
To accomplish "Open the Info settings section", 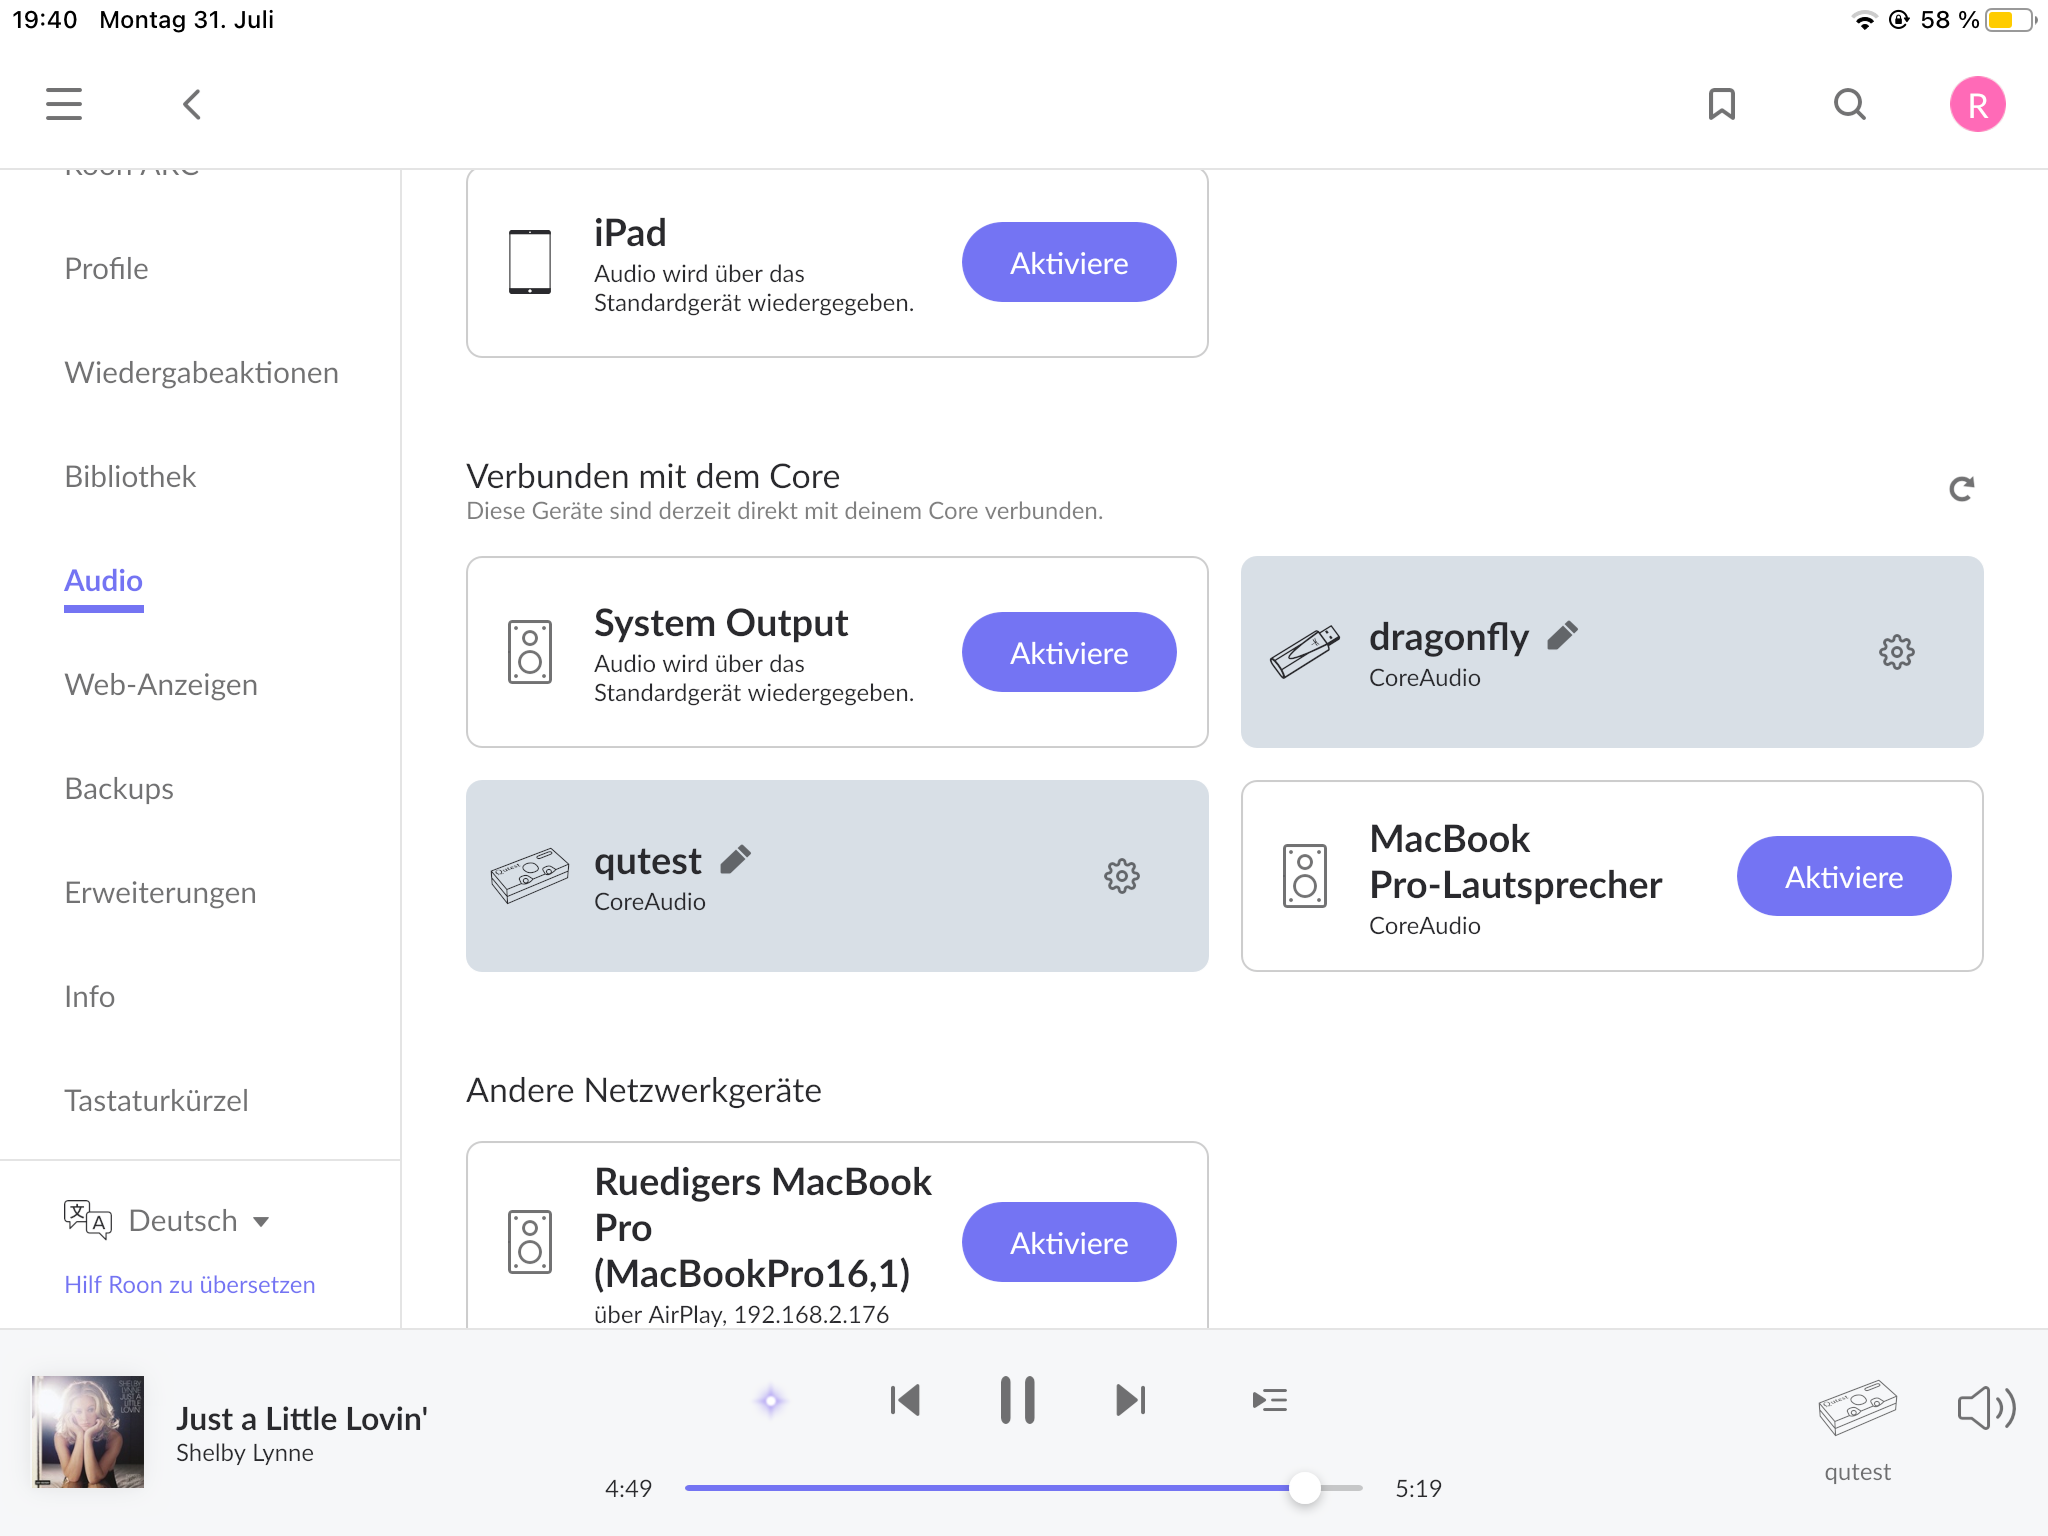I will click(x=89, y=997).
